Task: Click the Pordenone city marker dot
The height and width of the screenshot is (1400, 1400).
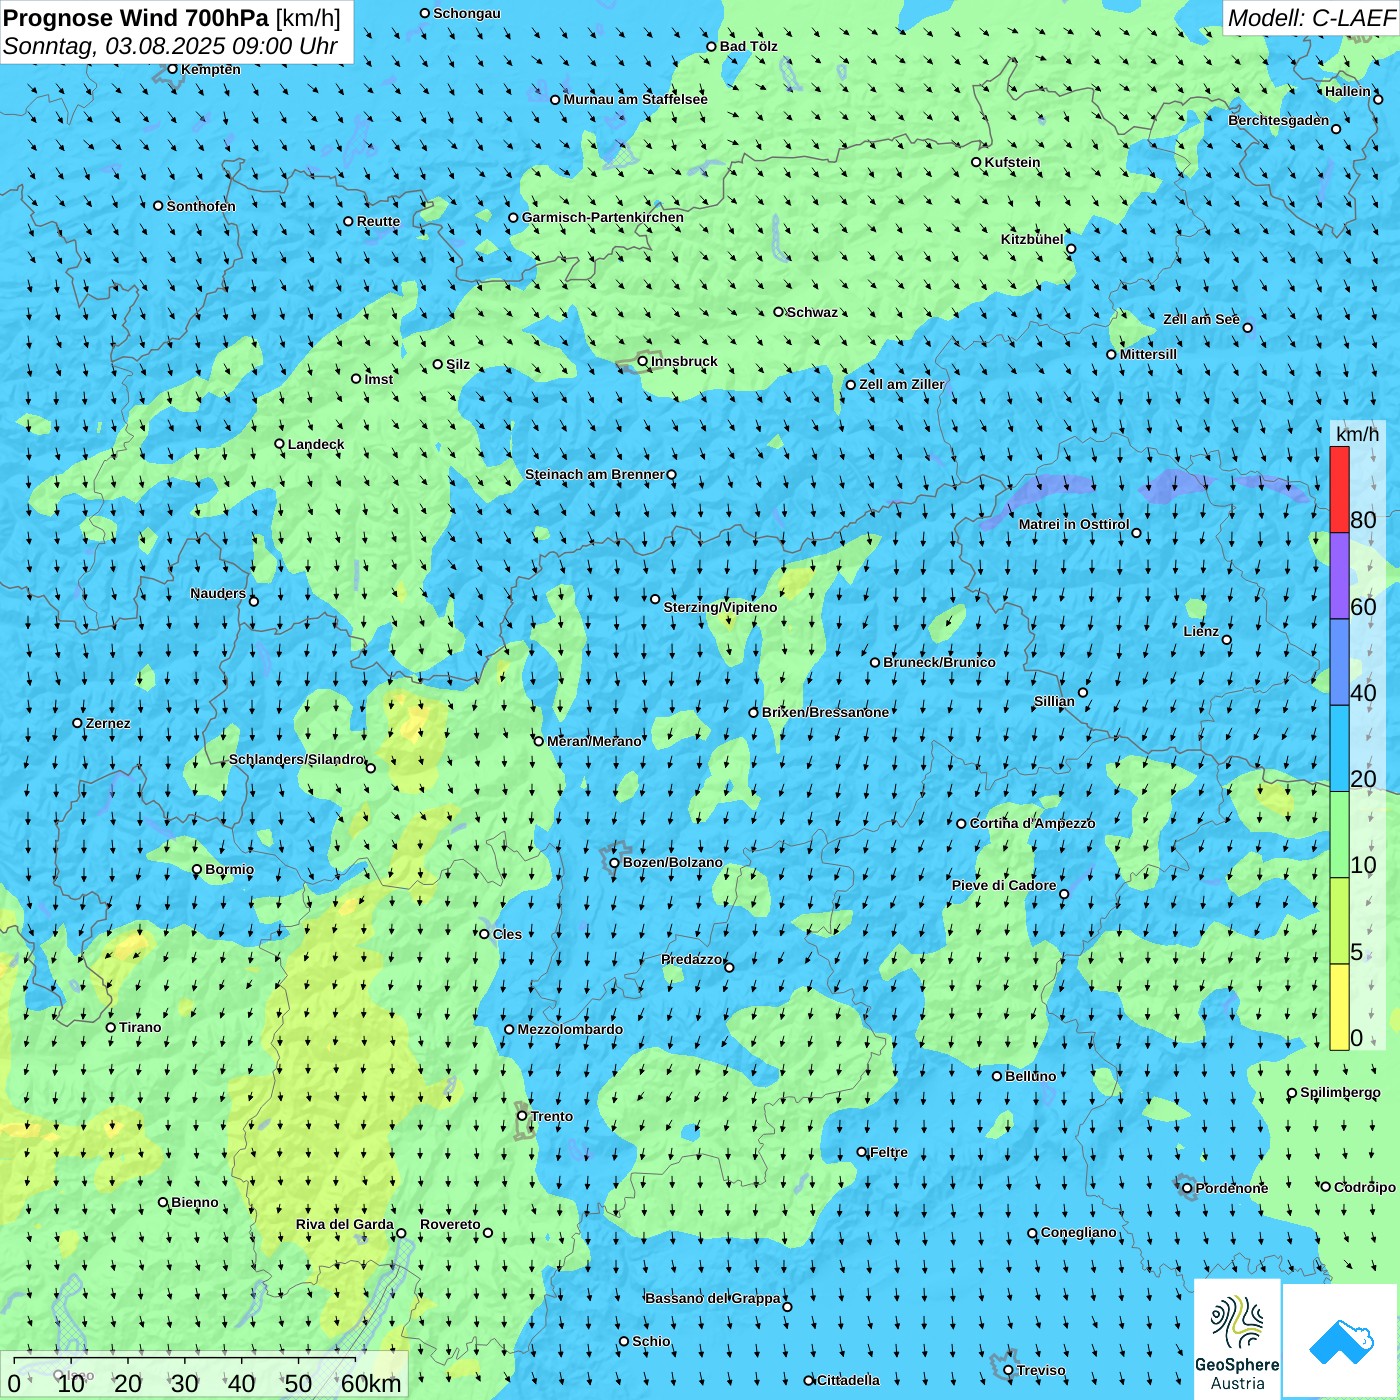Action: (1187, 1188)
